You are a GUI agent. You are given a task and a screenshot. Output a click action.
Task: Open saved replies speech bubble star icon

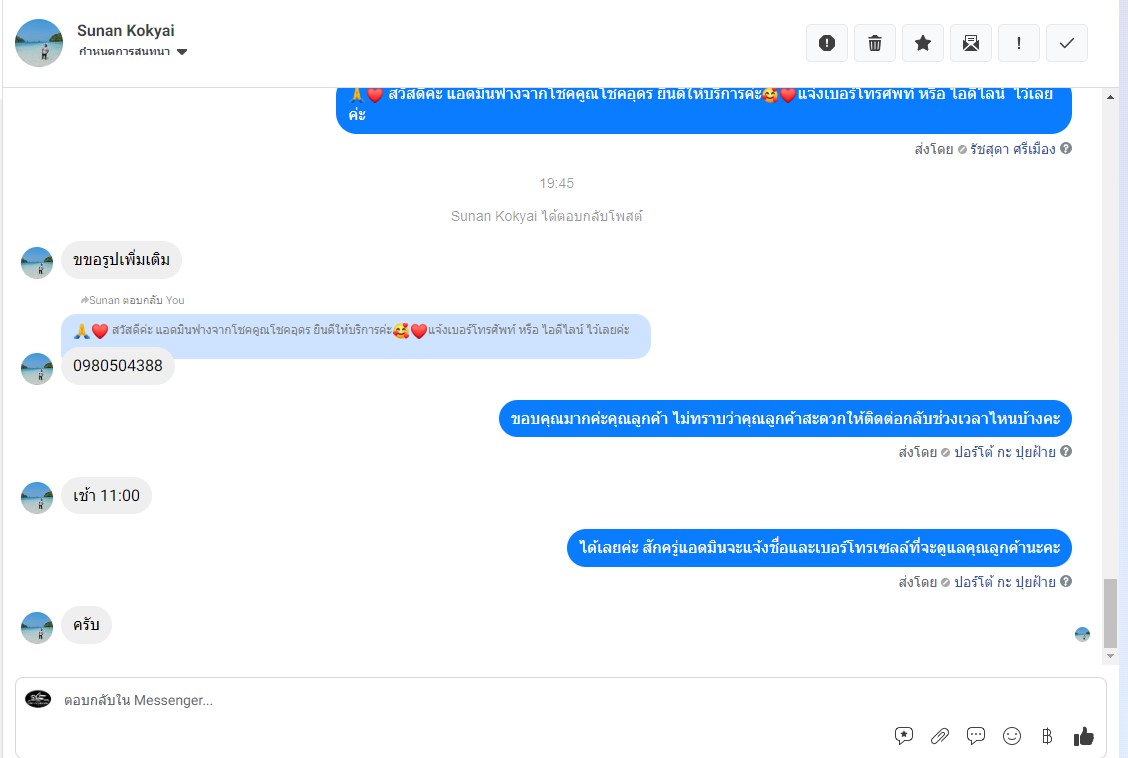point(904,736)
